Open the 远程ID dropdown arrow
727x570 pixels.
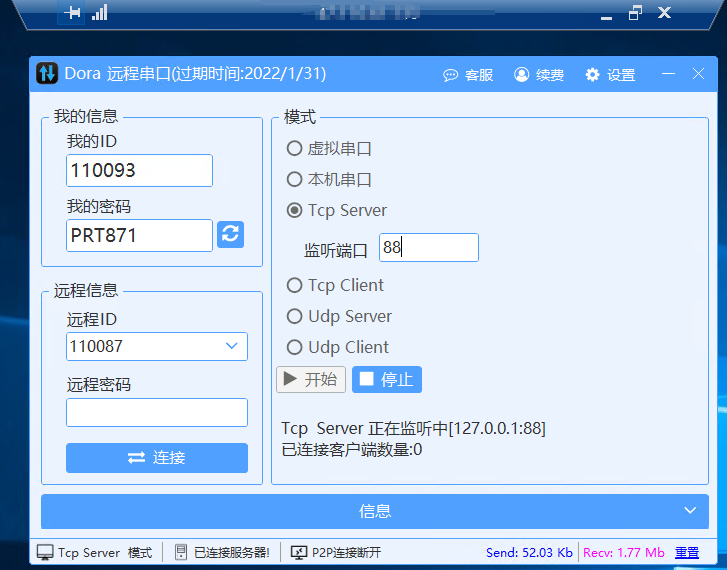tap(232, 346)
